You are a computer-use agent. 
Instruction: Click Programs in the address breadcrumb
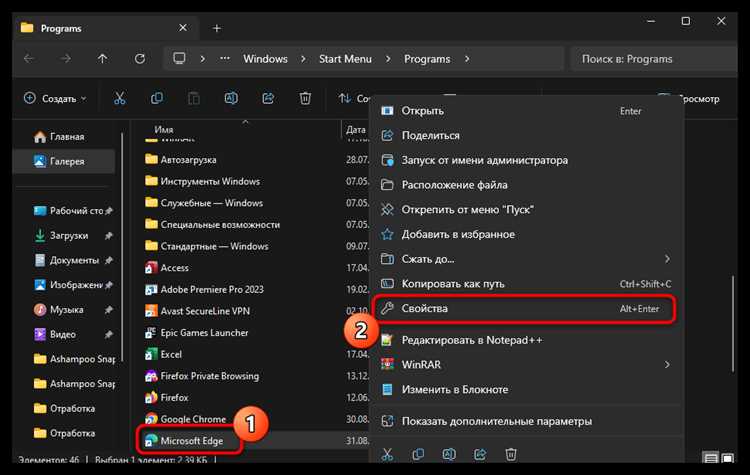(427, 59)
